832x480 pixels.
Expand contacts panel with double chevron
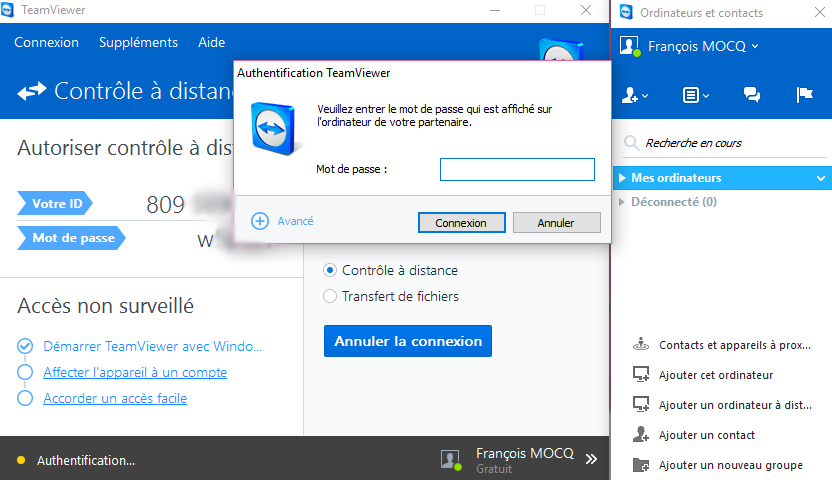(591, 459)
